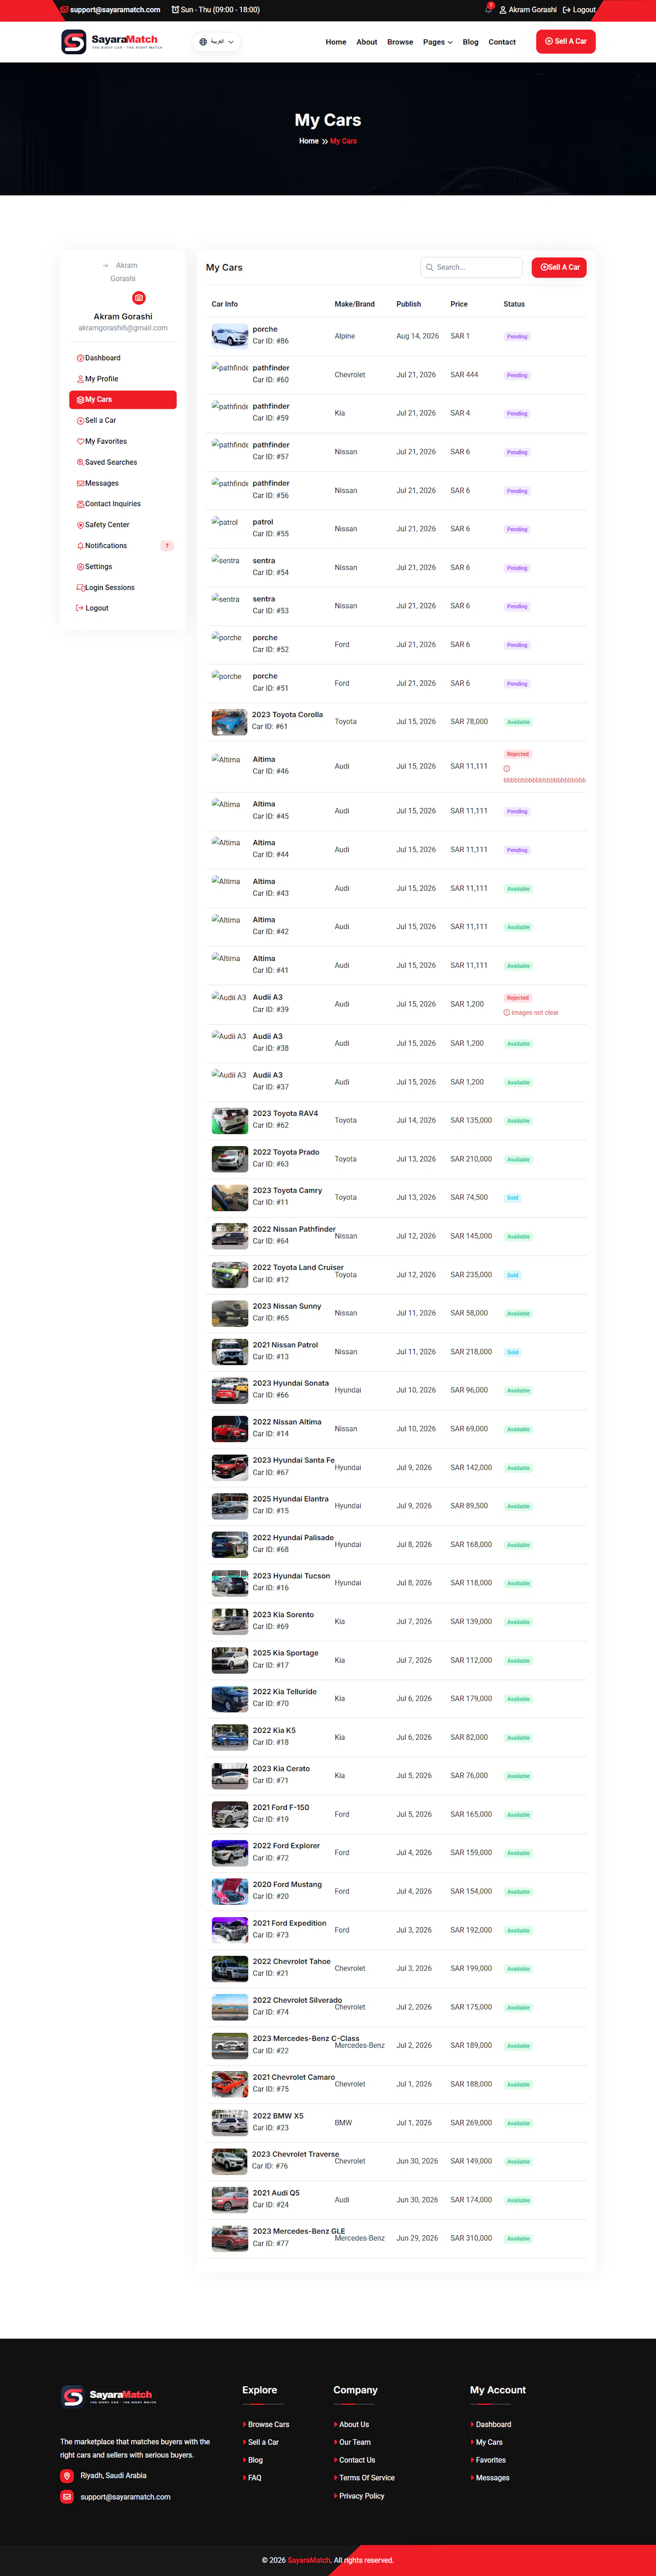Click the Sell A Car button in the header
Image resolution: width=656 pixels, height=2576 pixels.
(x=566, y=41)
